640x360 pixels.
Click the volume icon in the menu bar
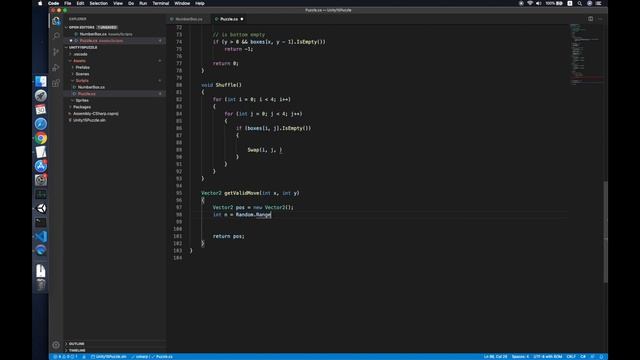point(538,3)
